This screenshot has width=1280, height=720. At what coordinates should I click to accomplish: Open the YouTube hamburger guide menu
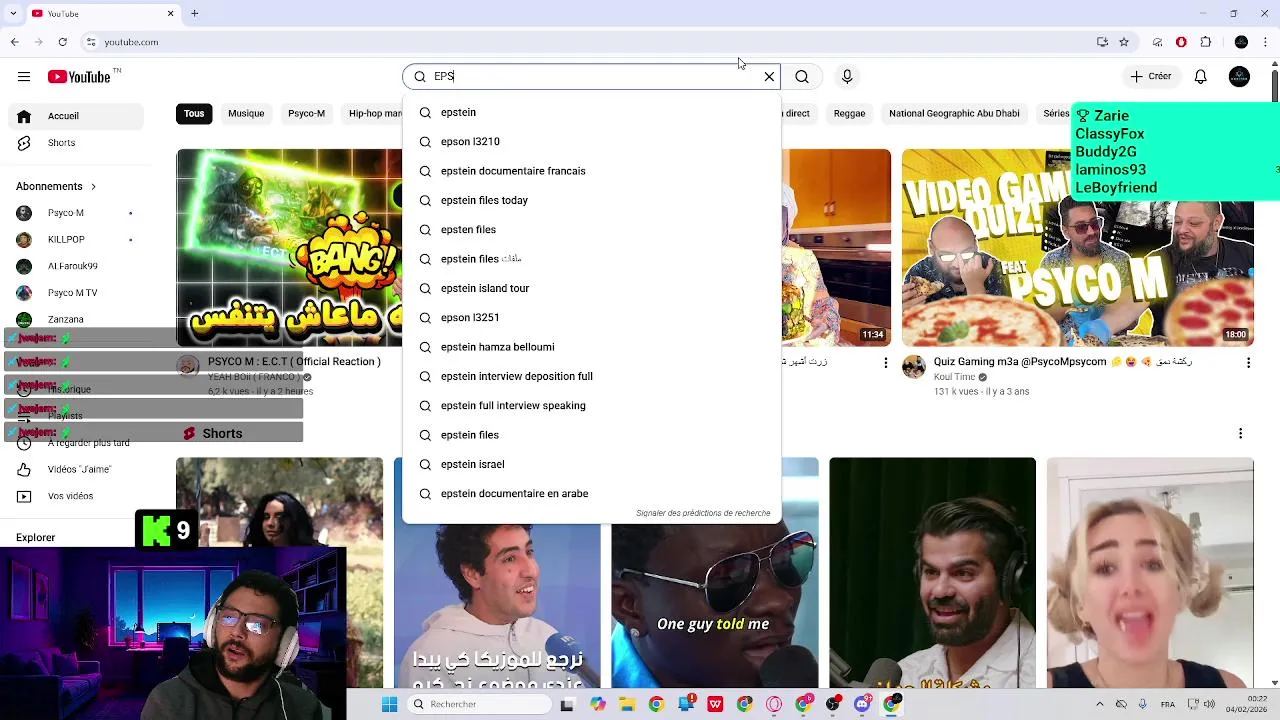coord(23,77)
